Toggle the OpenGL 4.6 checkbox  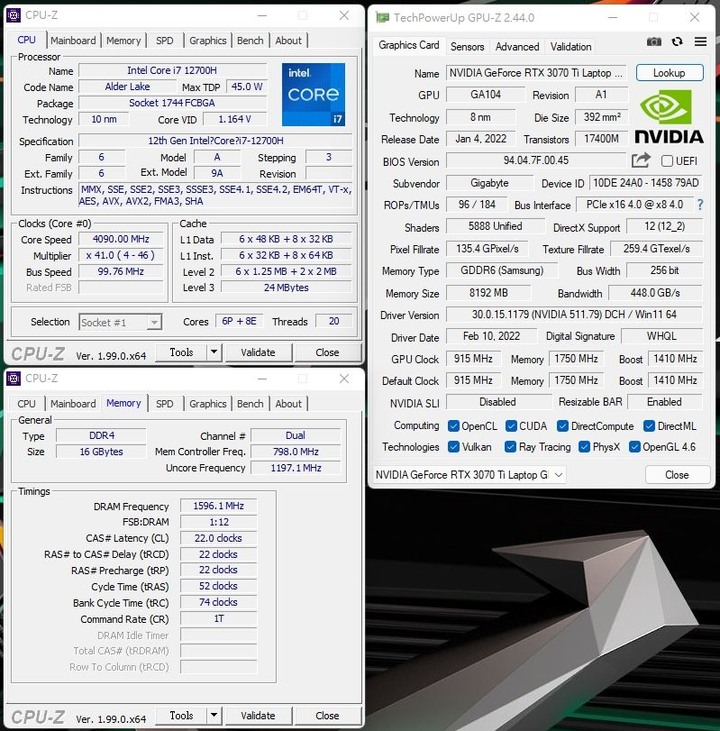click(x=634, y=447)
